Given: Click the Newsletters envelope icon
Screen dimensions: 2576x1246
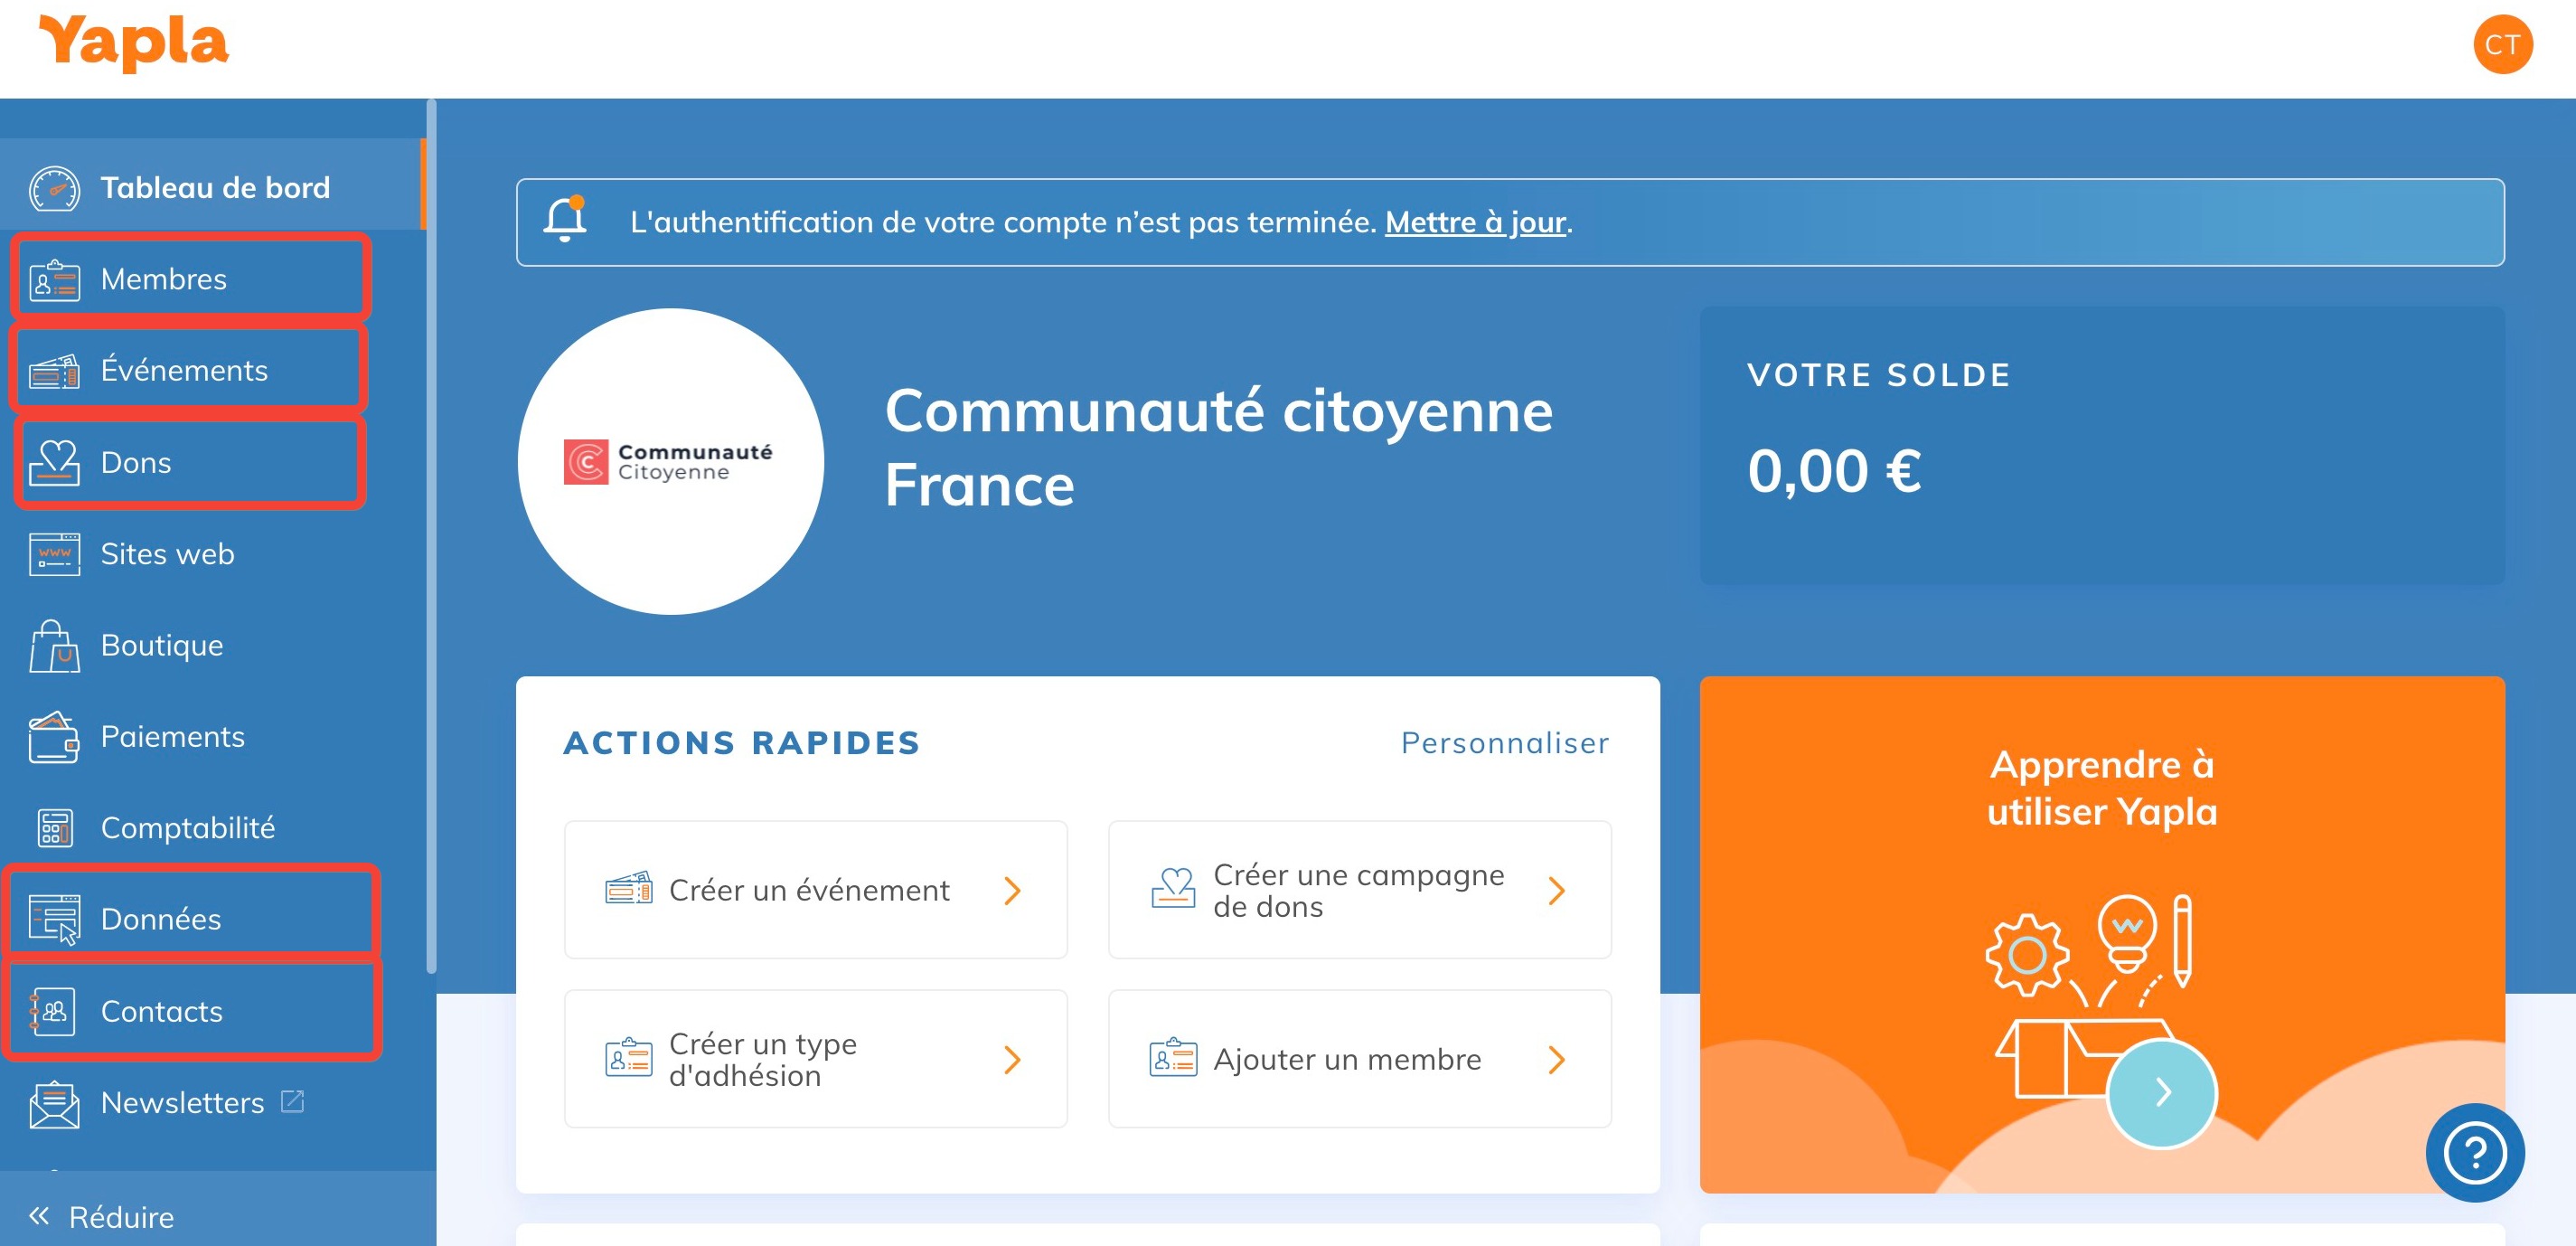Looking at the screenshot, I should 54,1103.
